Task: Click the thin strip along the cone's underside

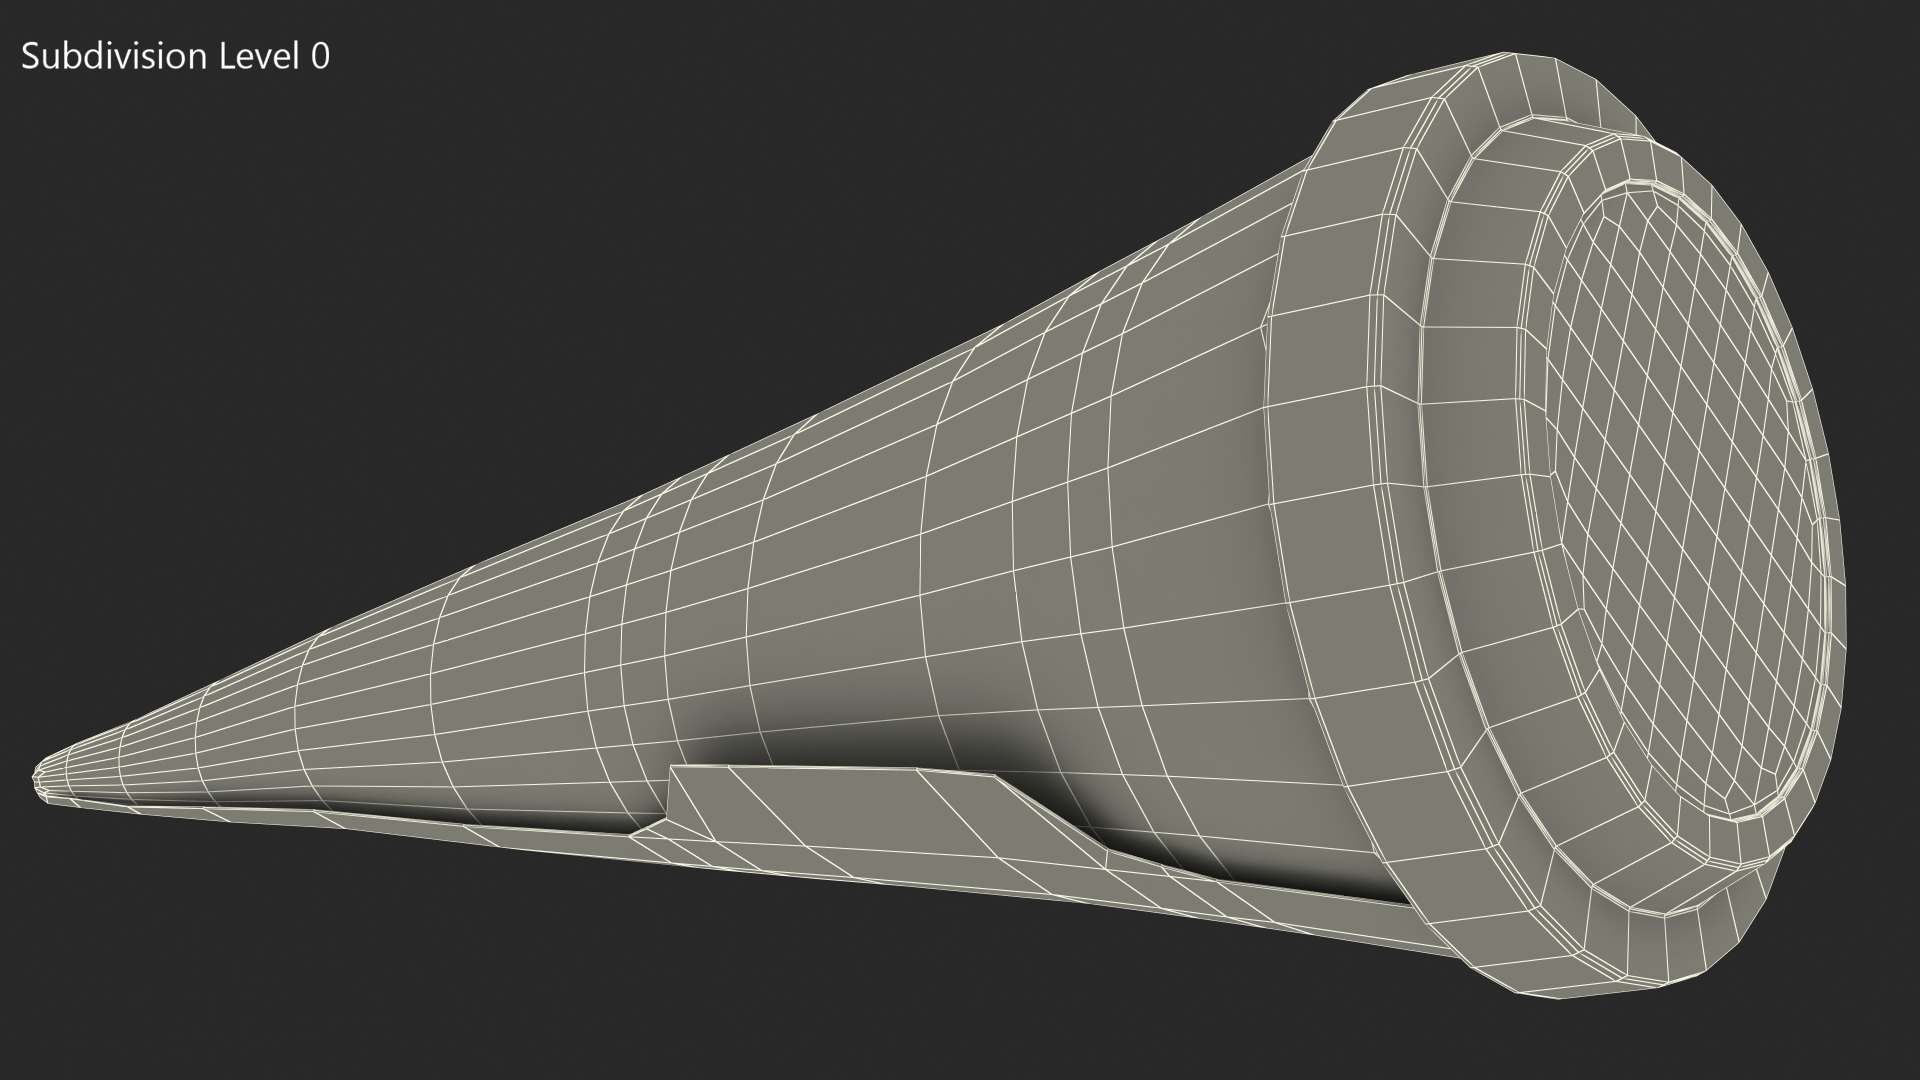Action: coord(400,826)
